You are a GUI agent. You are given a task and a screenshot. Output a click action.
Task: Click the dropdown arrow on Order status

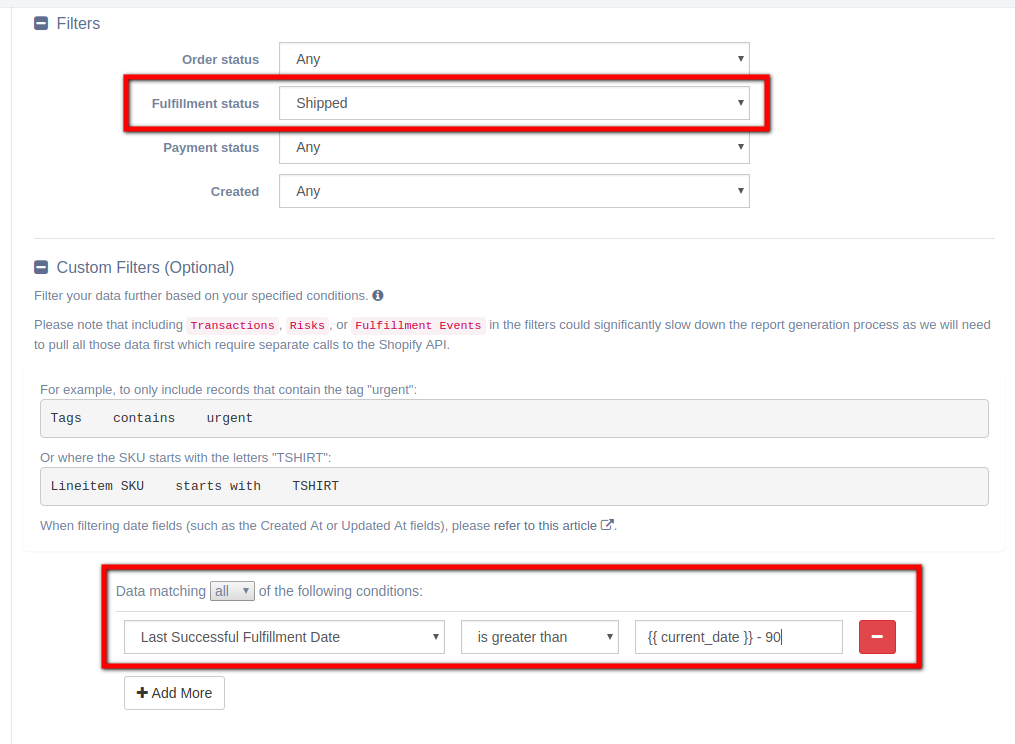(740, 59)
